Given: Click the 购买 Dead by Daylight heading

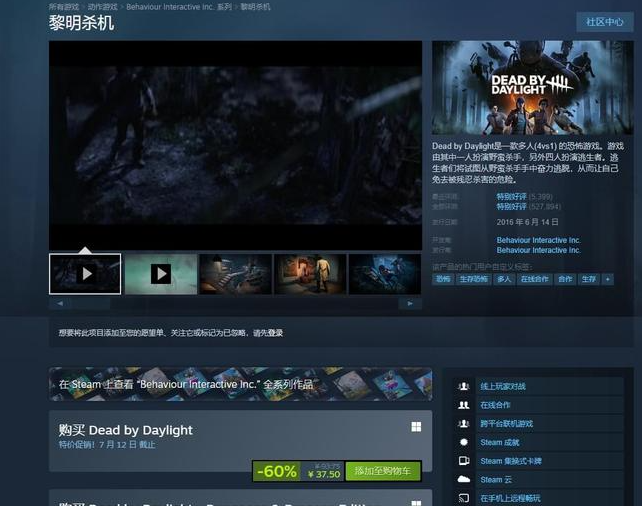Looking at the screenshot, I should pos(125,430).
